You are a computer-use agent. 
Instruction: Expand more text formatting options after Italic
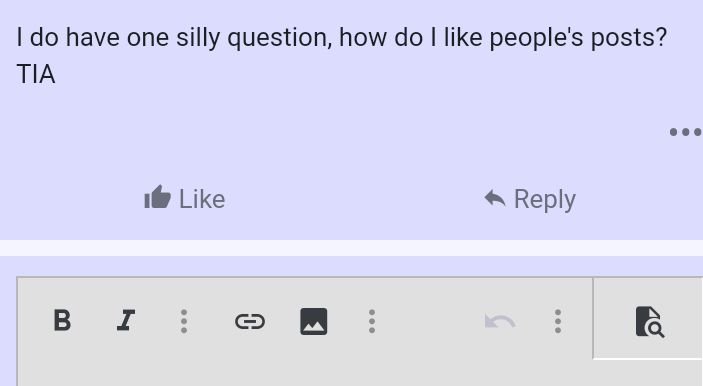click(184, 321)
